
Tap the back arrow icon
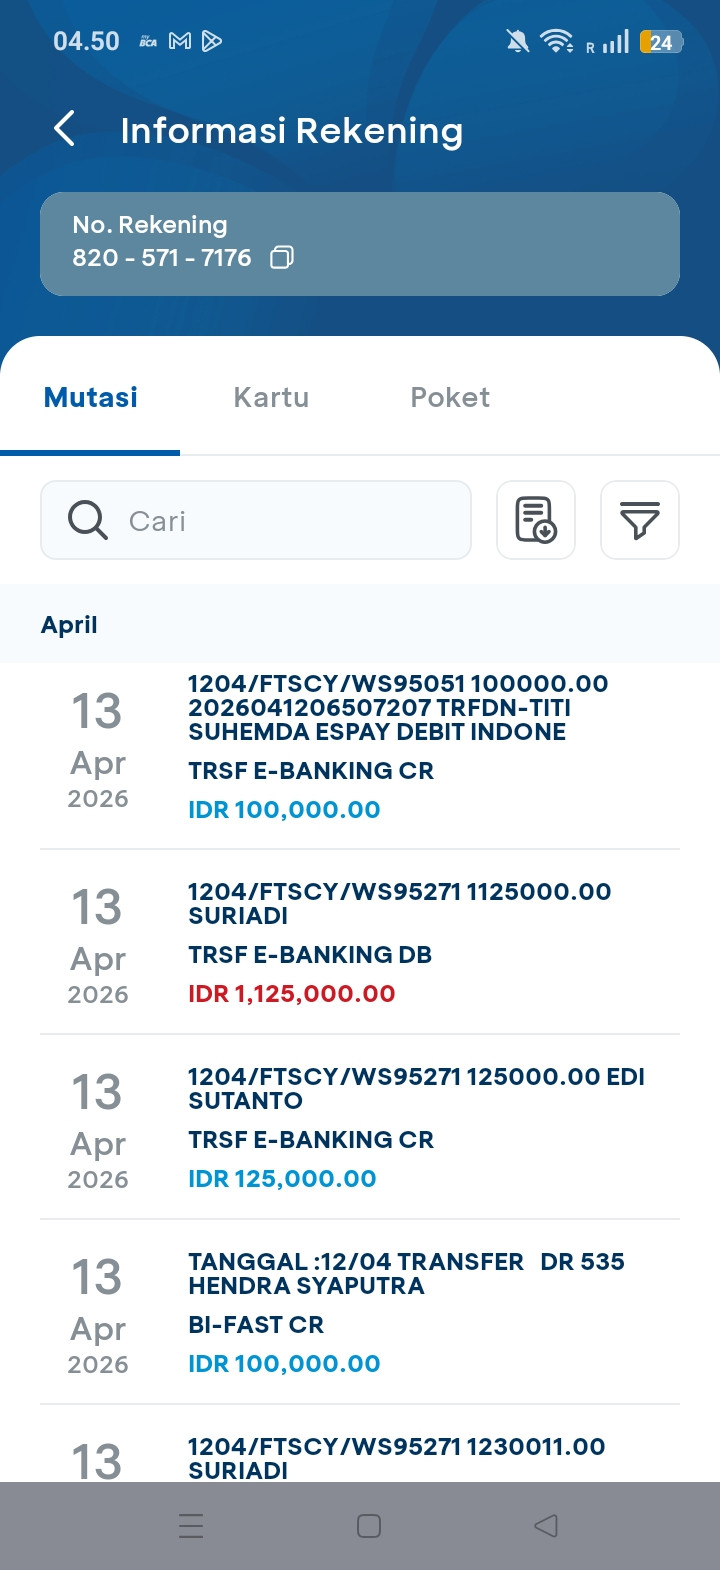pyautogui.click(x=65, y=129)
